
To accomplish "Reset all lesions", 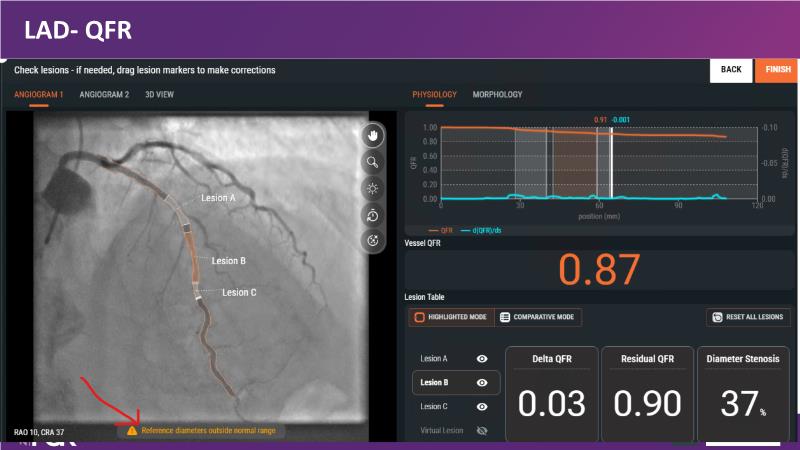I will tap(748, 317).
